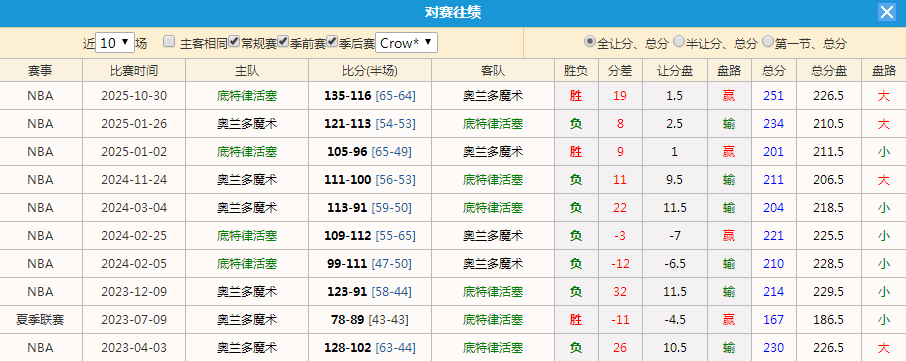Open 底特律活塞 away team on 2025-01-26 row
Image resolution: width=906 pixels, height=361 pixels.
(493, 124)
